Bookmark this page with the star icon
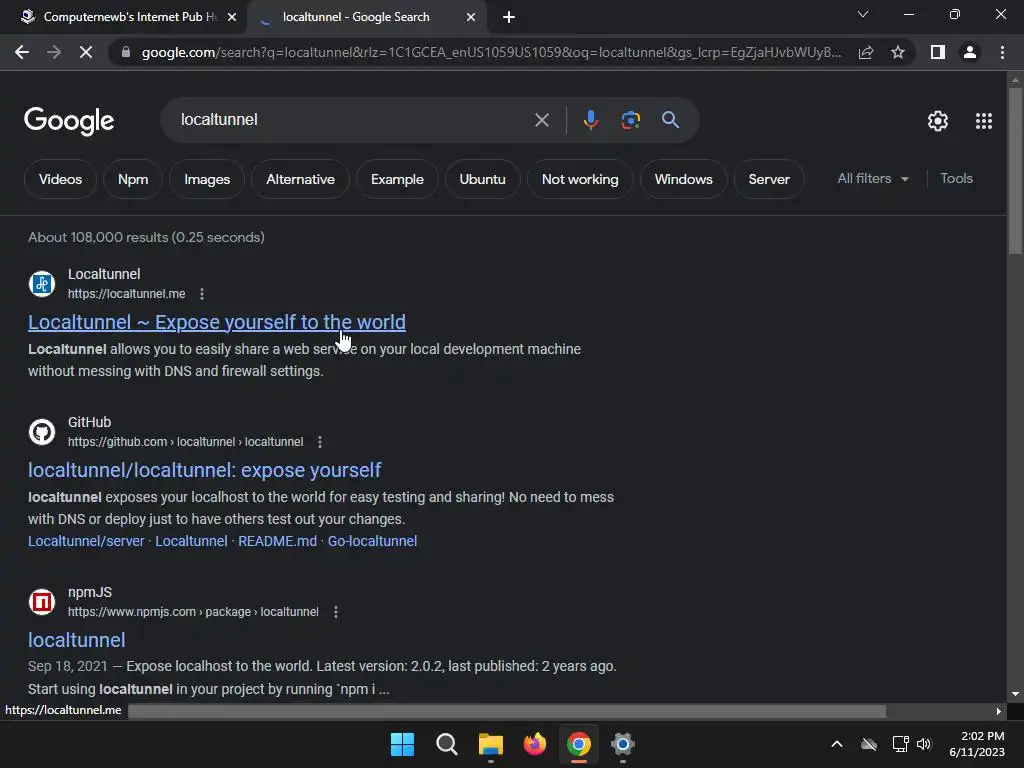Screen dimensions: 1024x768 click(898, 52)
